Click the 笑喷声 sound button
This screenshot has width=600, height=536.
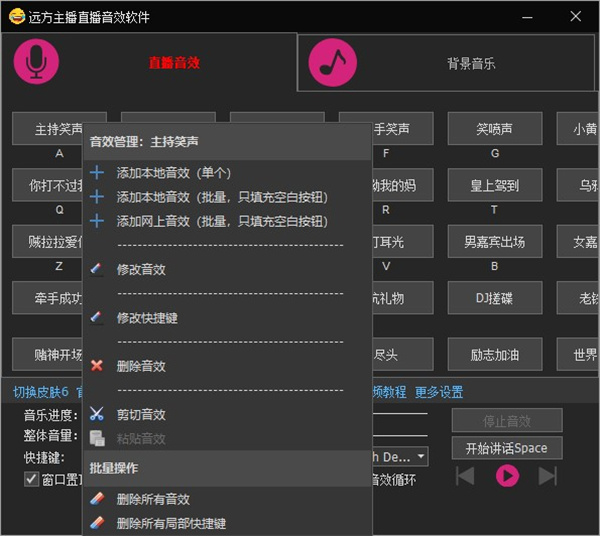tap(495, 129)
